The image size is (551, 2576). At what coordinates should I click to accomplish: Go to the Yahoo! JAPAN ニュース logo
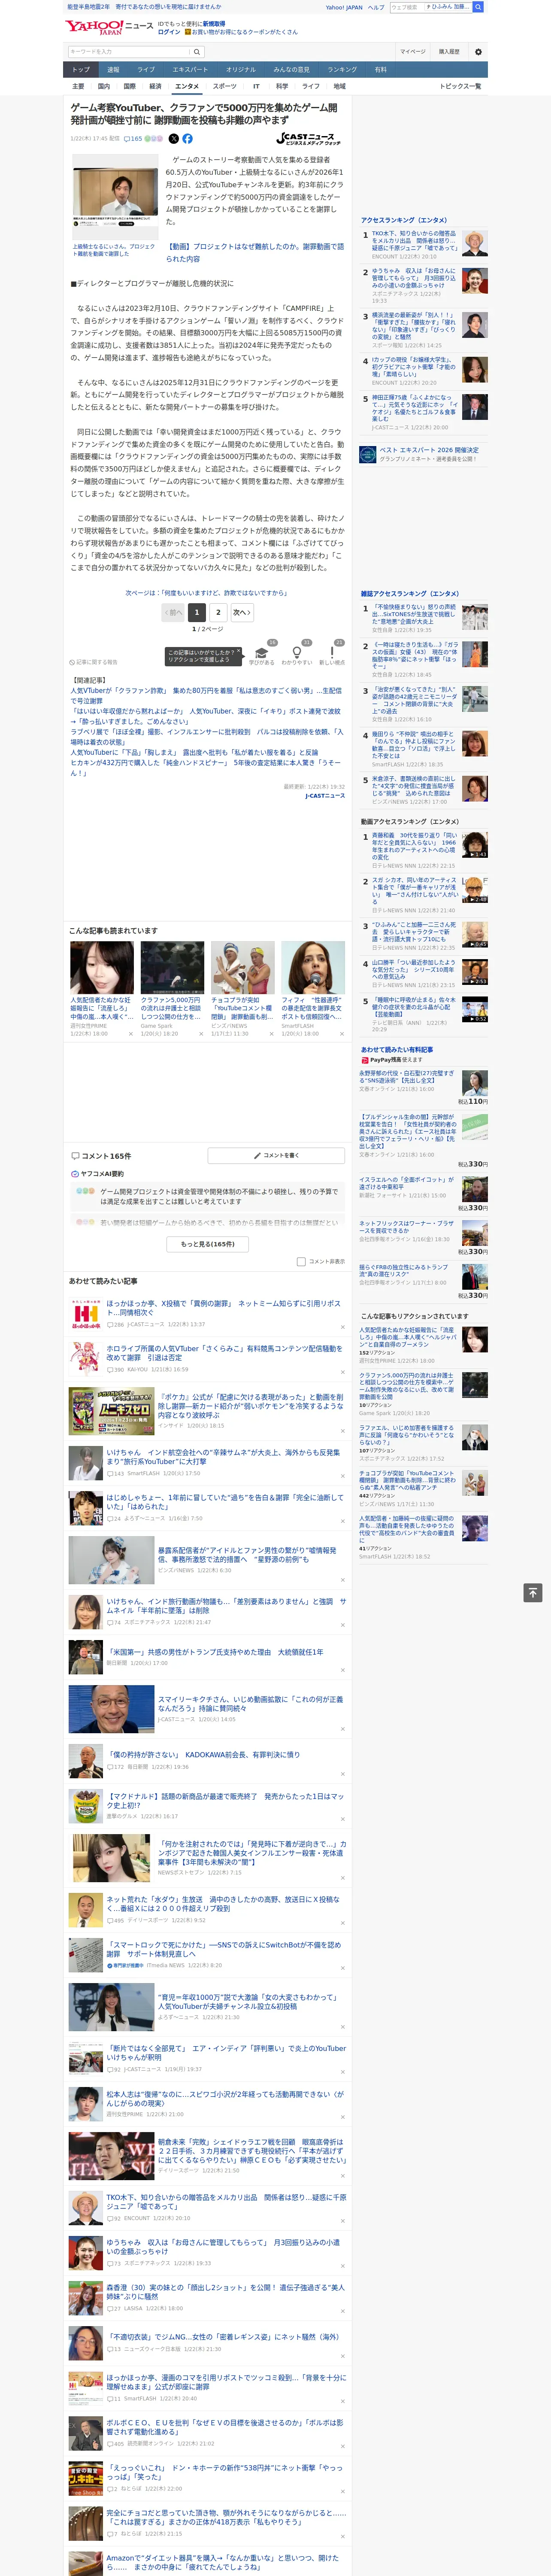click(110, 27)
